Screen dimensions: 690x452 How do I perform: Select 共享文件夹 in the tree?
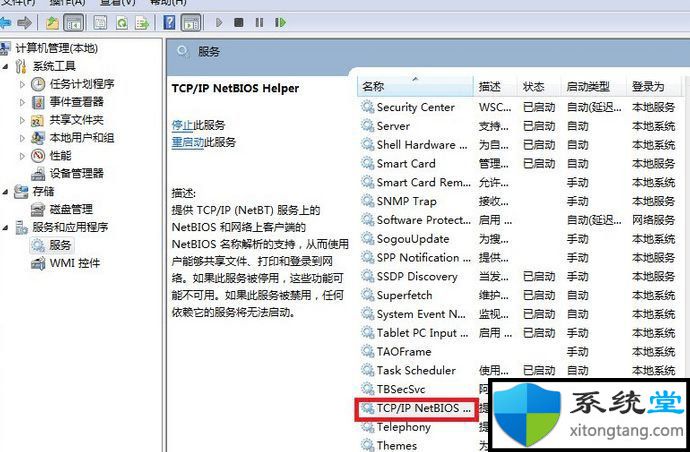point(77,120)
